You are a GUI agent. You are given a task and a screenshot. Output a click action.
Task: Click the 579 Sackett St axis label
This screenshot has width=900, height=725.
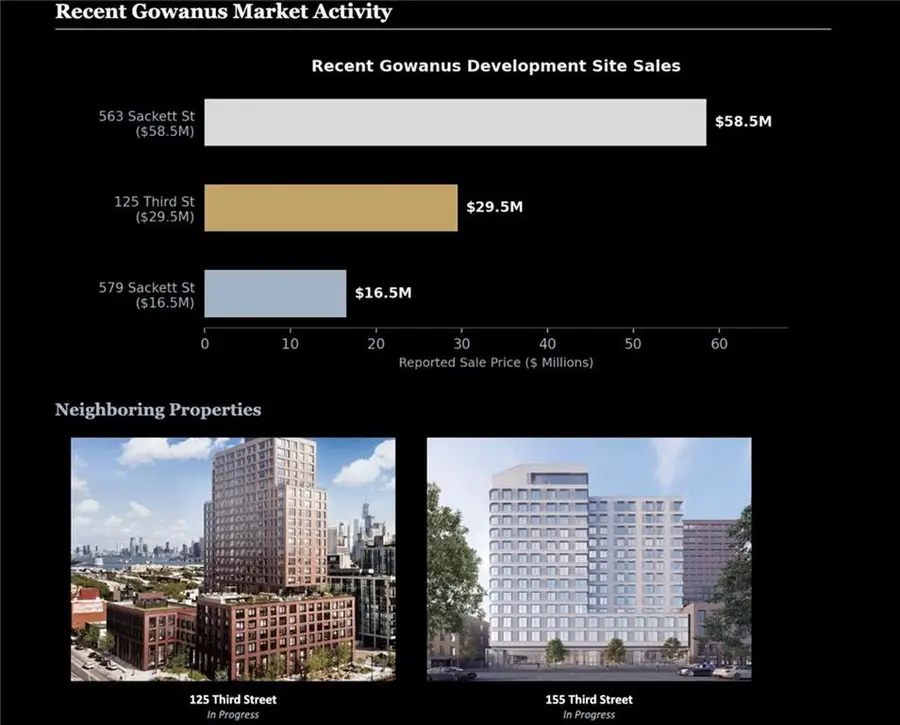click(147, 295)
